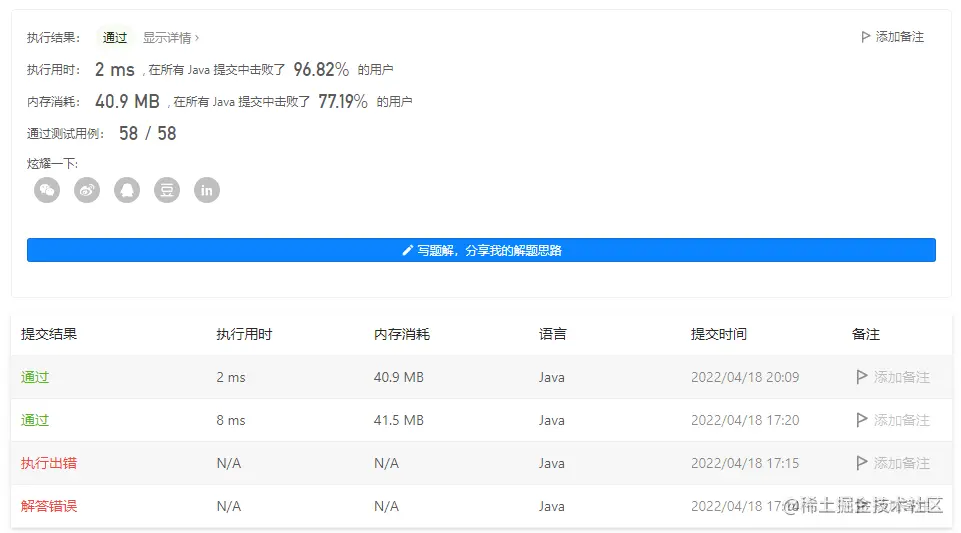This screenshot has width=961, height=533.
Task: Share result via Douban icon
Action: (167, 190)
